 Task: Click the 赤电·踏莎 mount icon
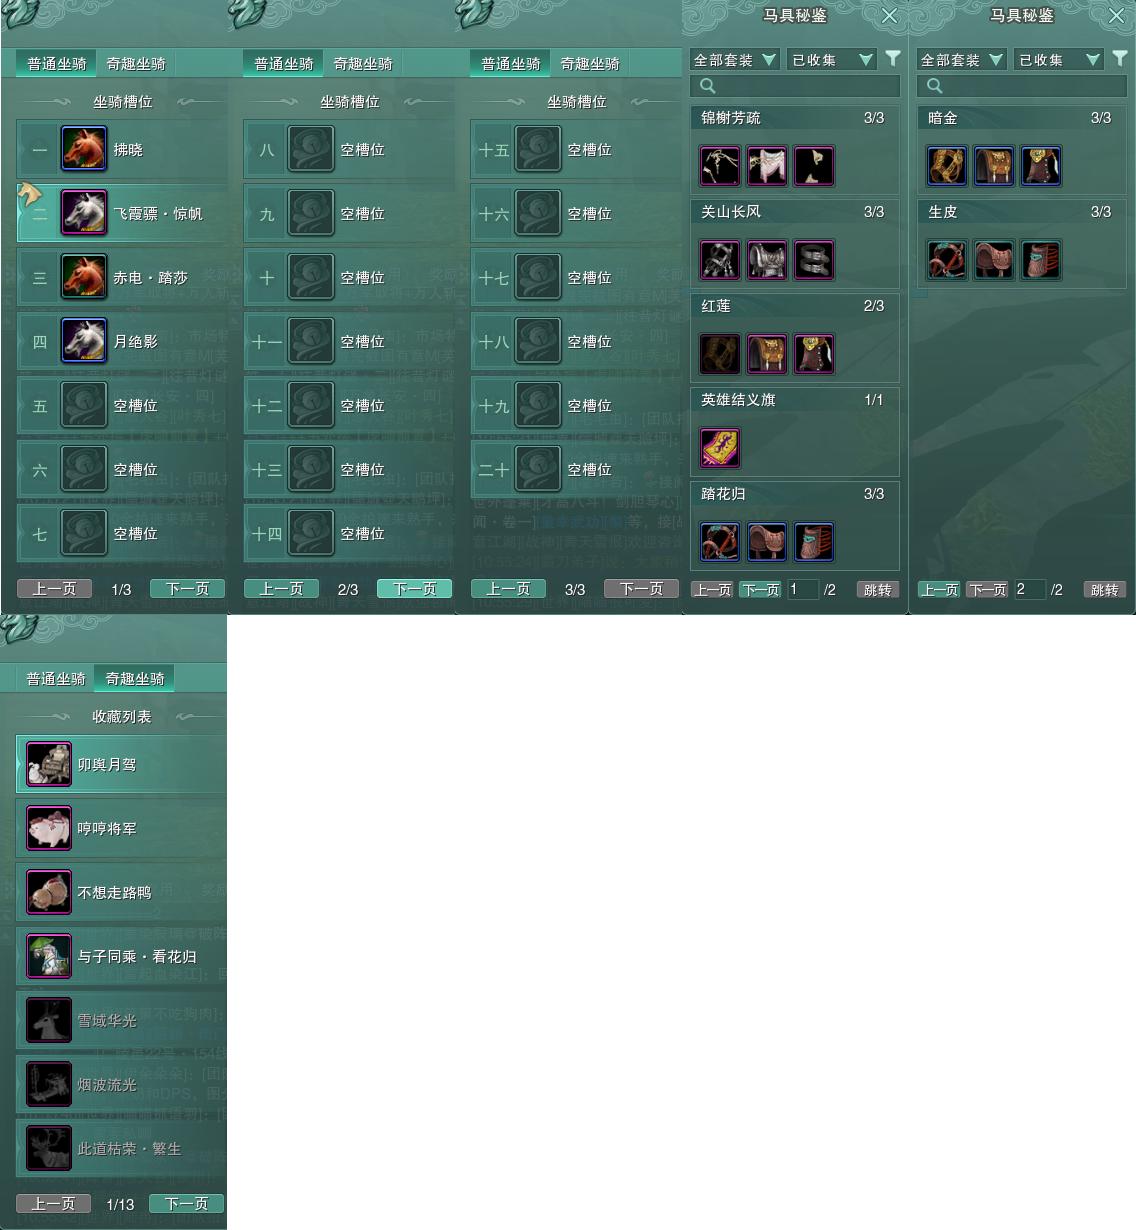(84, 277)
